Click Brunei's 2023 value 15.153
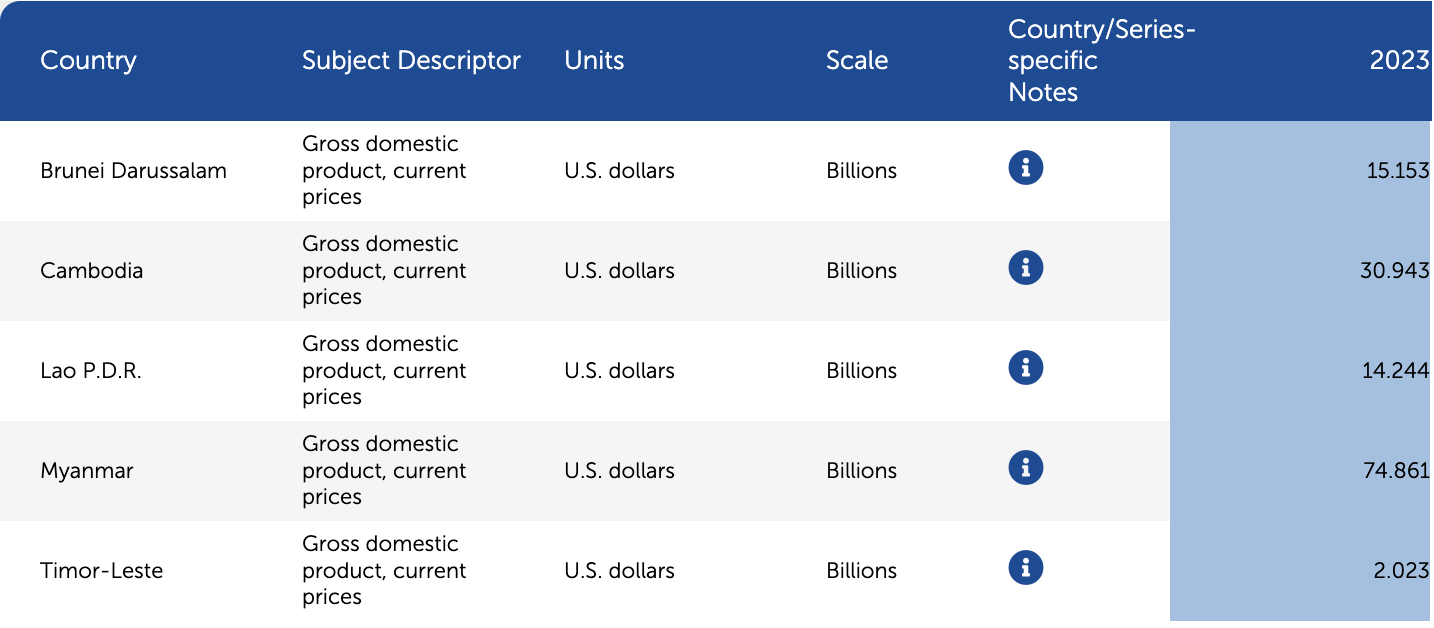1434x628 pixels. [x=1397, y=171]
